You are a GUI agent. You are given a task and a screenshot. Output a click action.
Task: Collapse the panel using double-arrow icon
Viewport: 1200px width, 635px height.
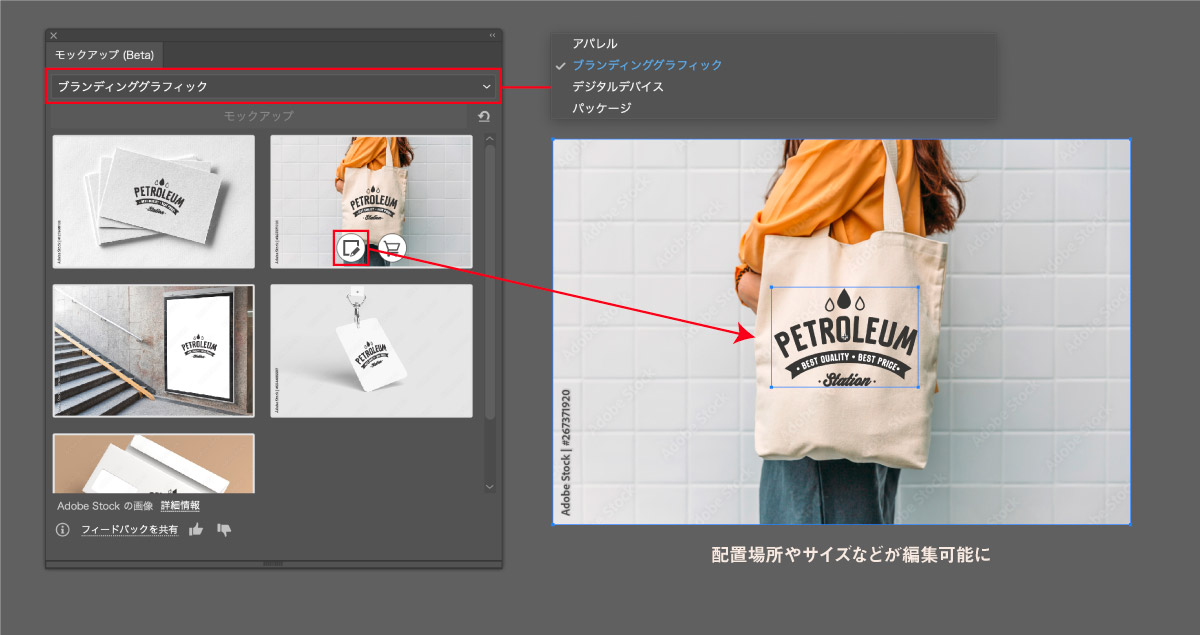(x=492, y=35)
